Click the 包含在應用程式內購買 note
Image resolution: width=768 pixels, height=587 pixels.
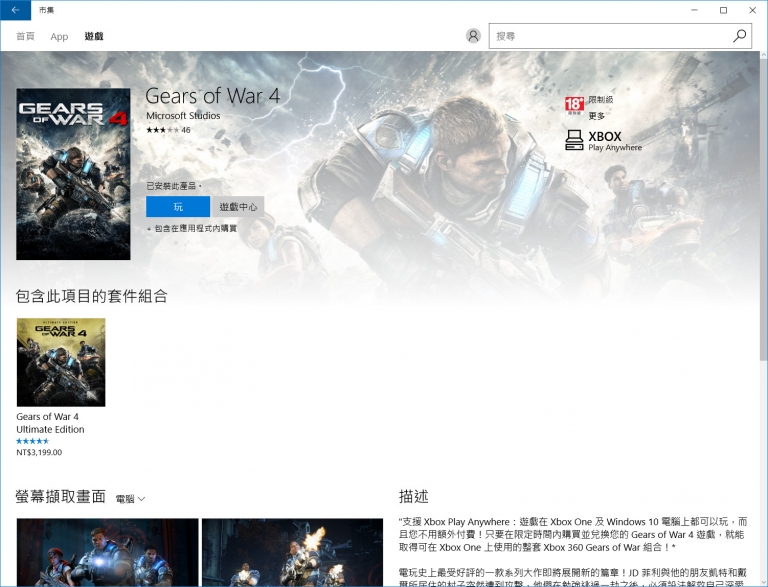(x=192, y=228)
